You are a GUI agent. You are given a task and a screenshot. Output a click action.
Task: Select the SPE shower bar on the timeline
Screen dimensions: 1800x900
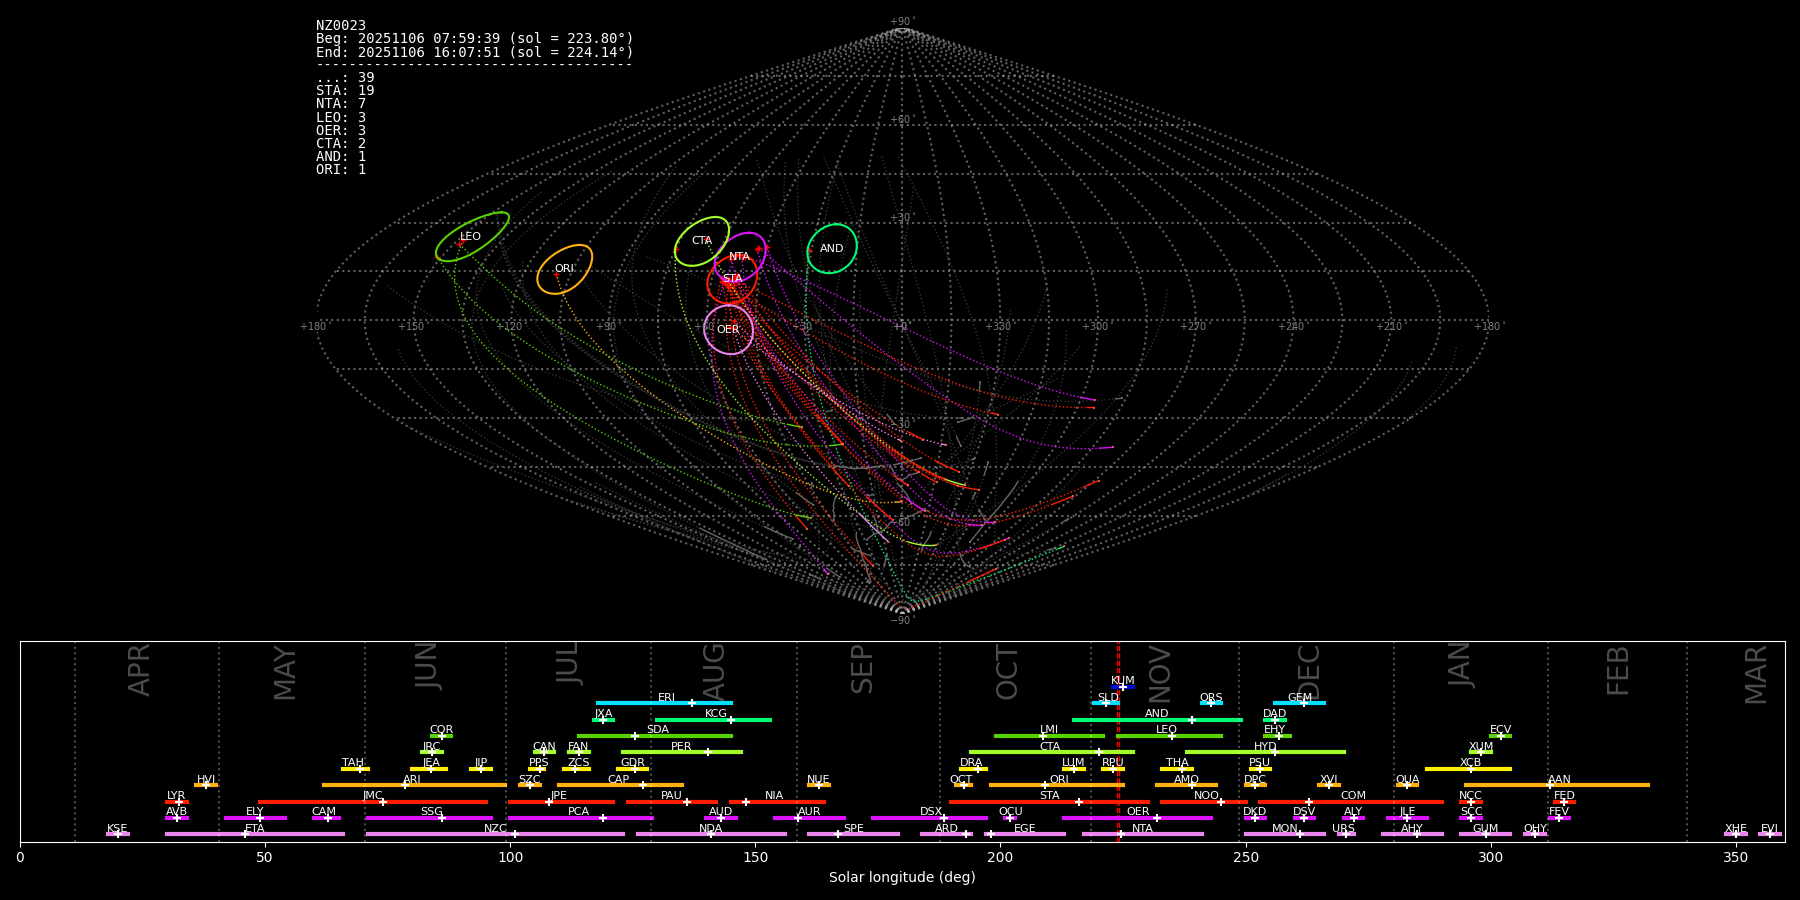(x=853, y=834)
